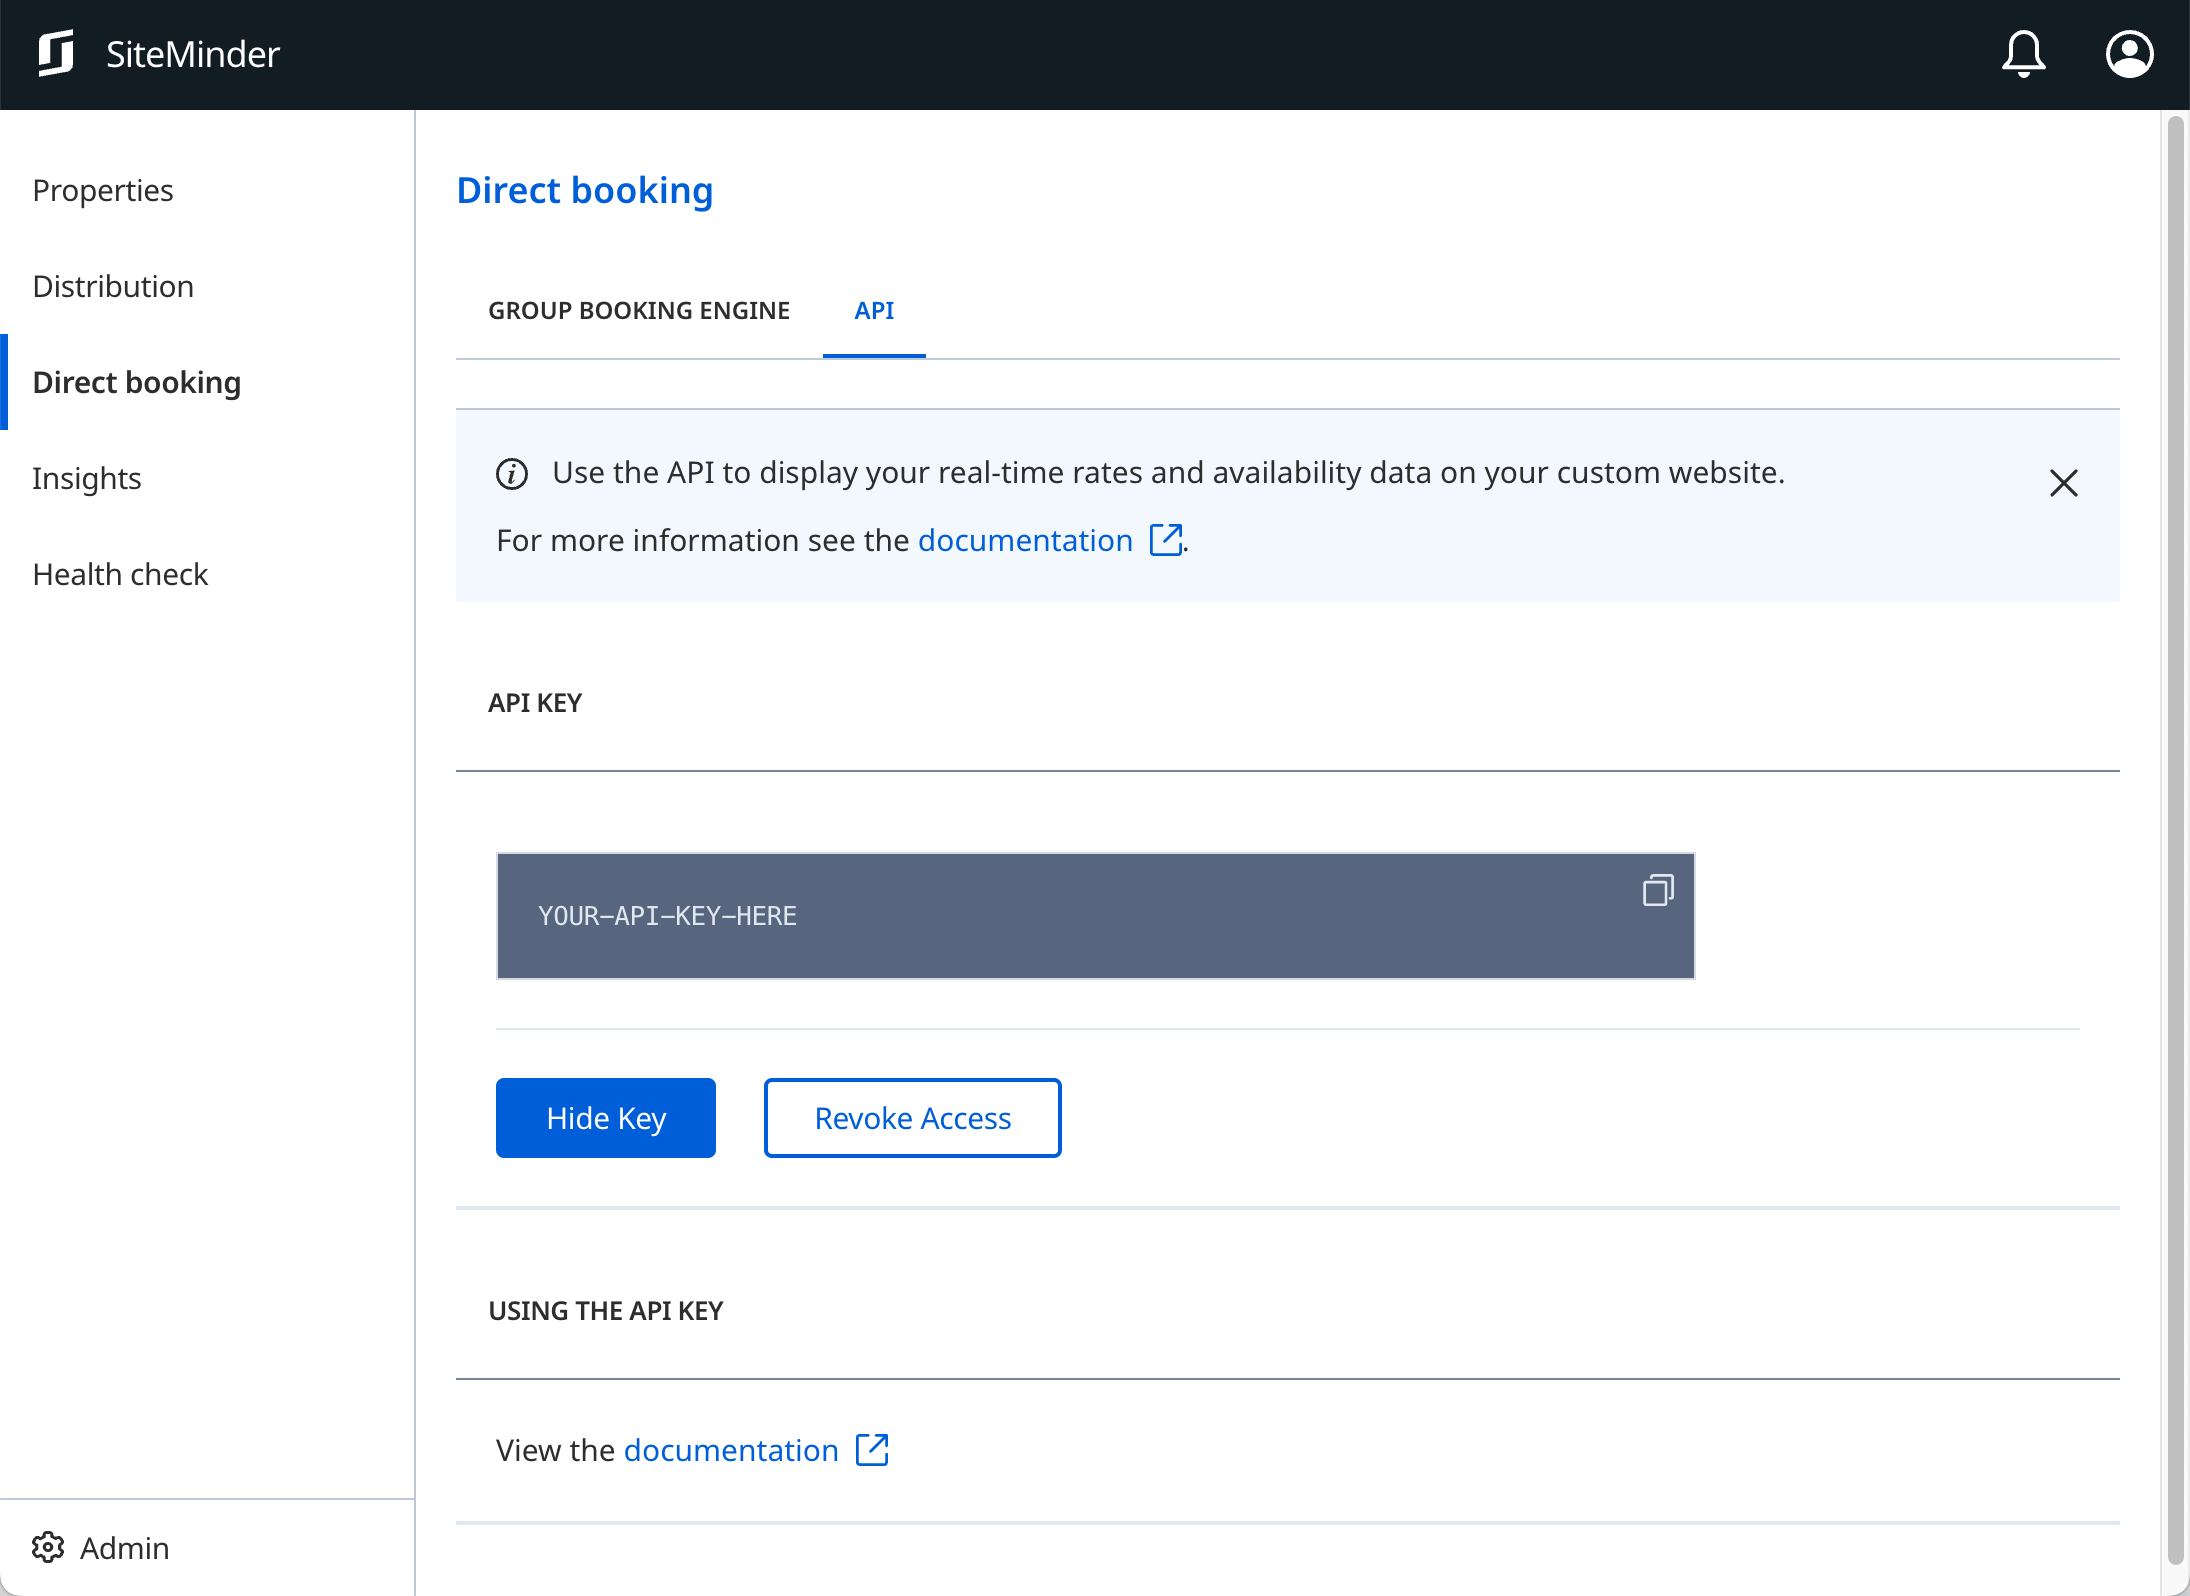Click the page's vertical scrollbar
The image size is (2190, 1596).
point(2175,840)
